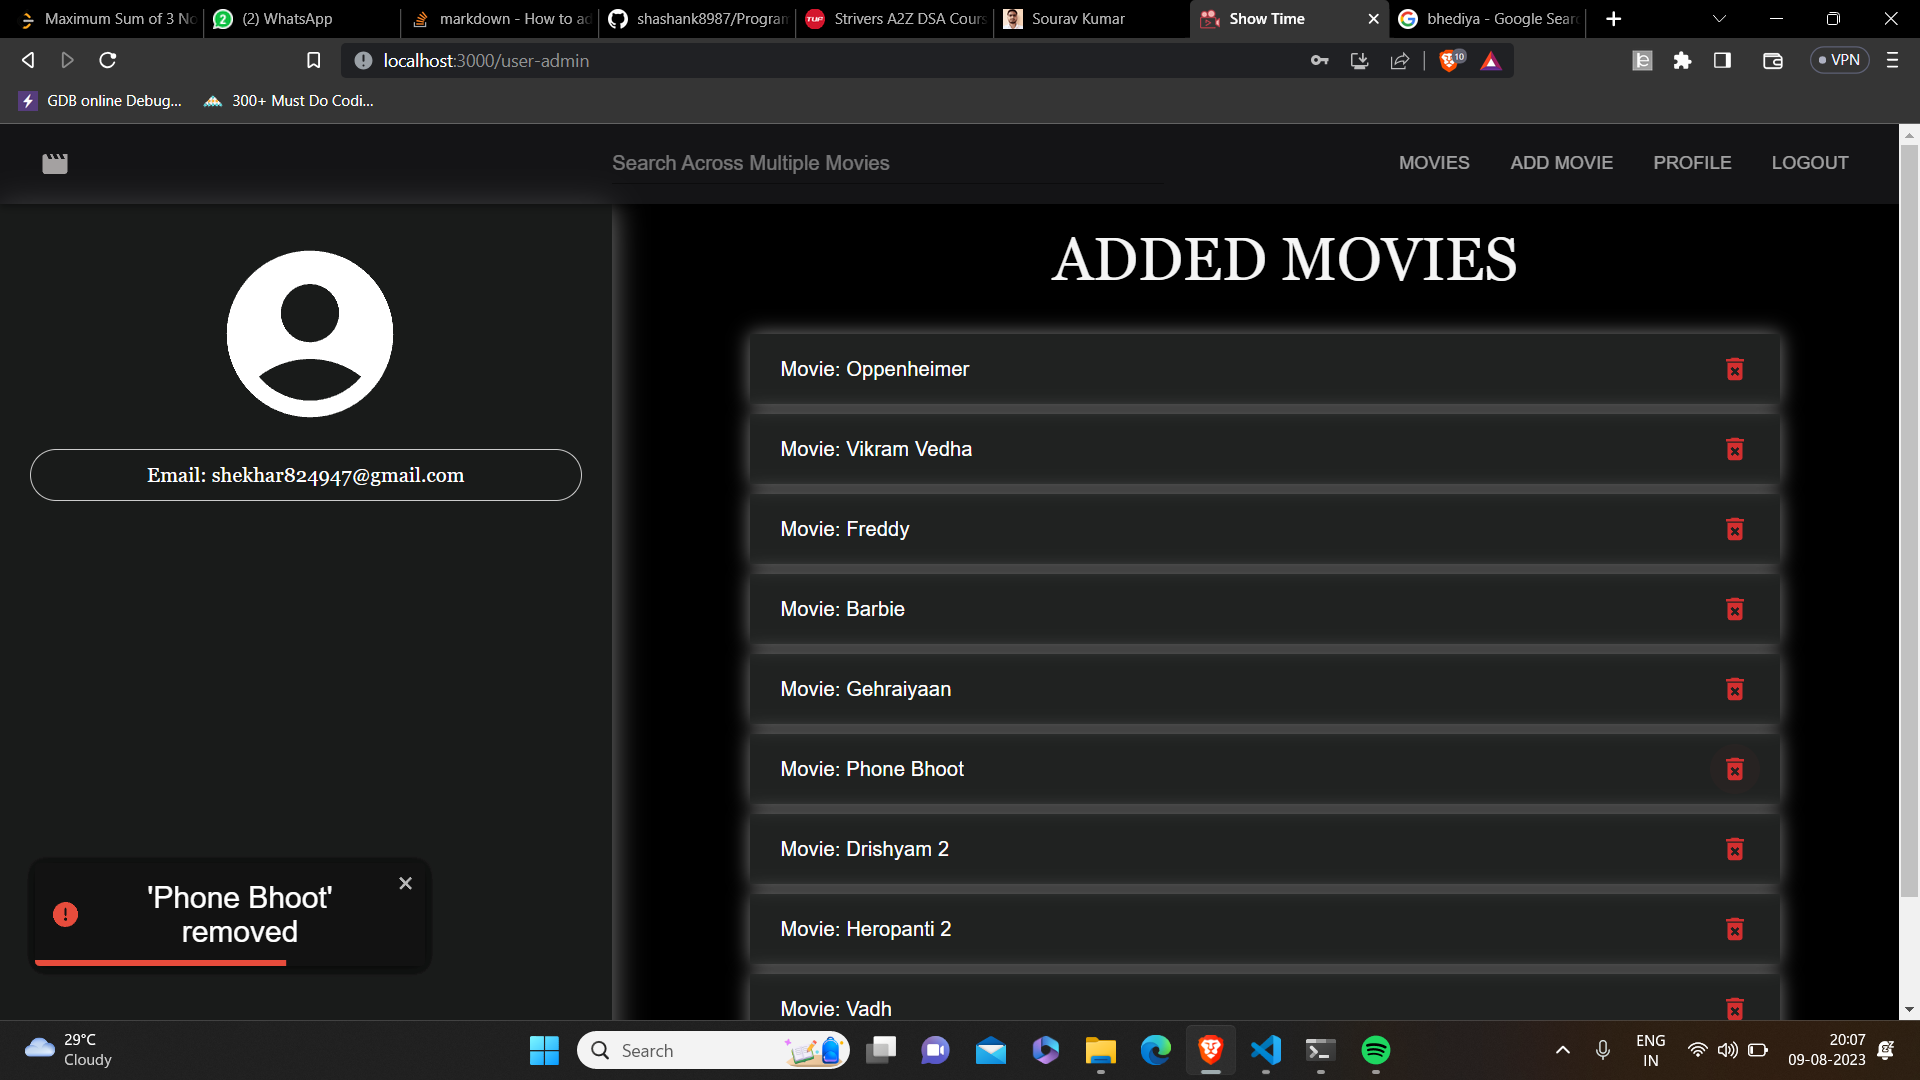Dismiss the 'Phone Bhoot' removed notification
The image size is (1920, 1080).
(405, 883)
